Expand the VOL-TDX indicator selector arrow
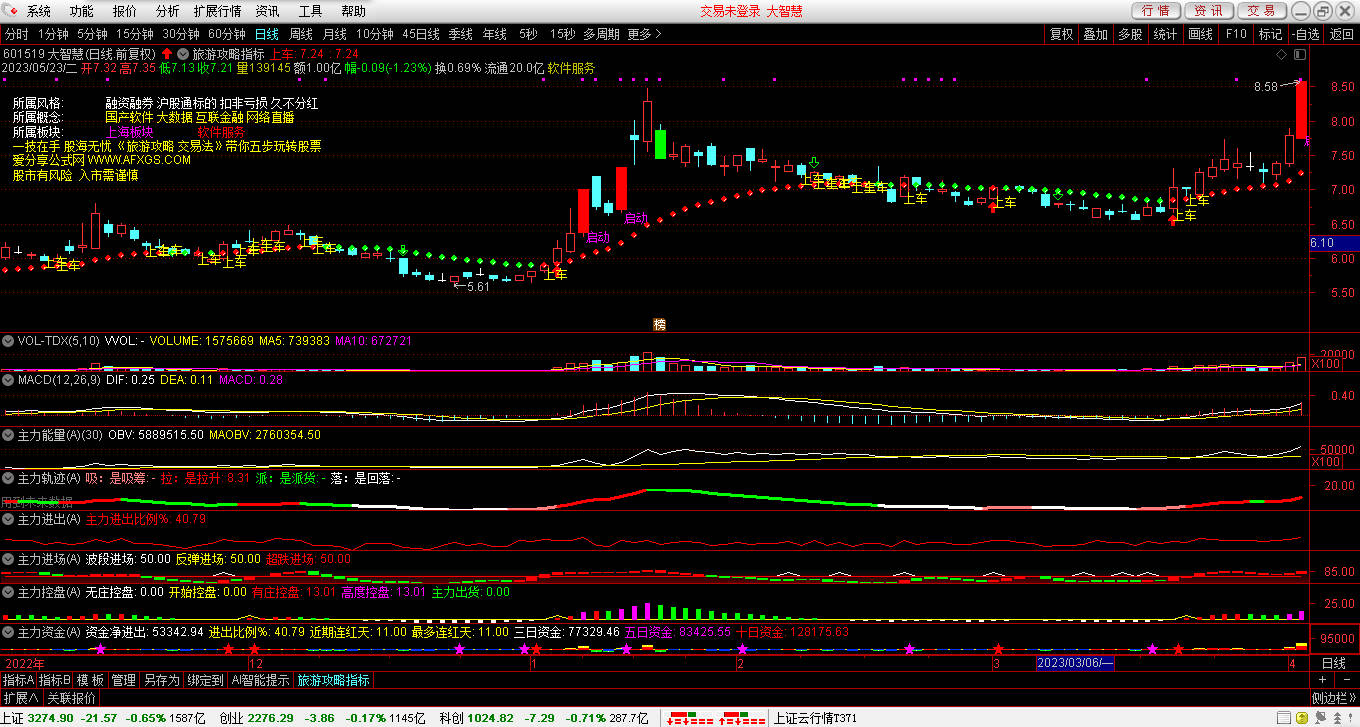 pos(8,341)
